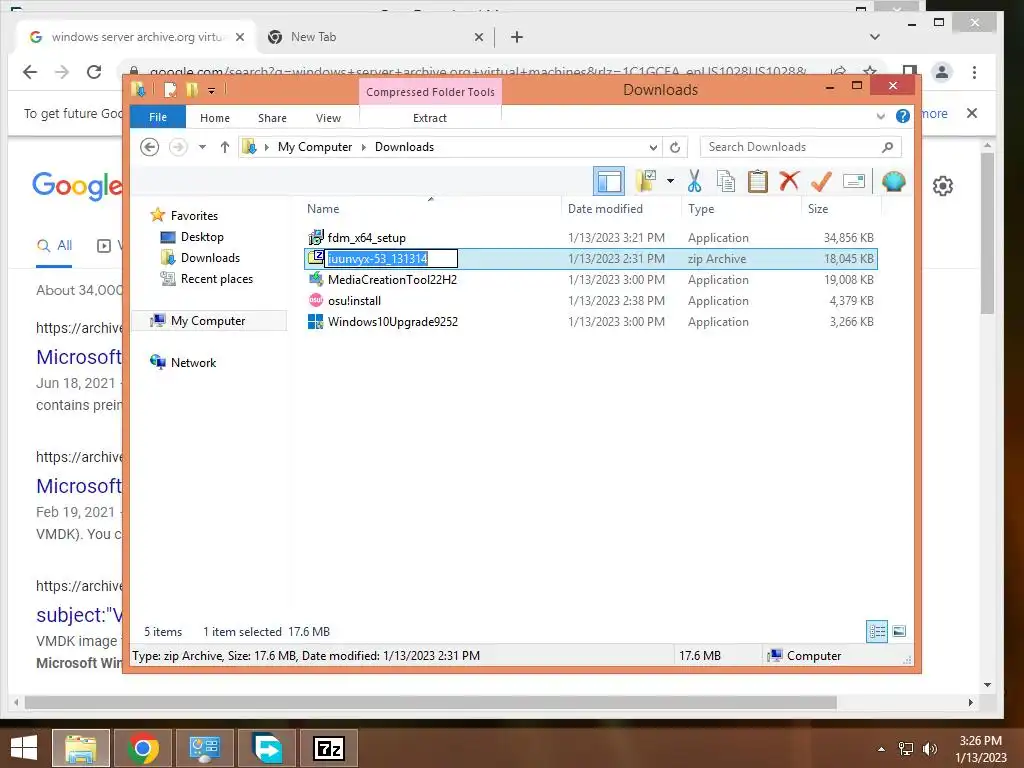Click the orange checkmark Properties icon
1024x768 pixels.
click(x=821, y=181)
